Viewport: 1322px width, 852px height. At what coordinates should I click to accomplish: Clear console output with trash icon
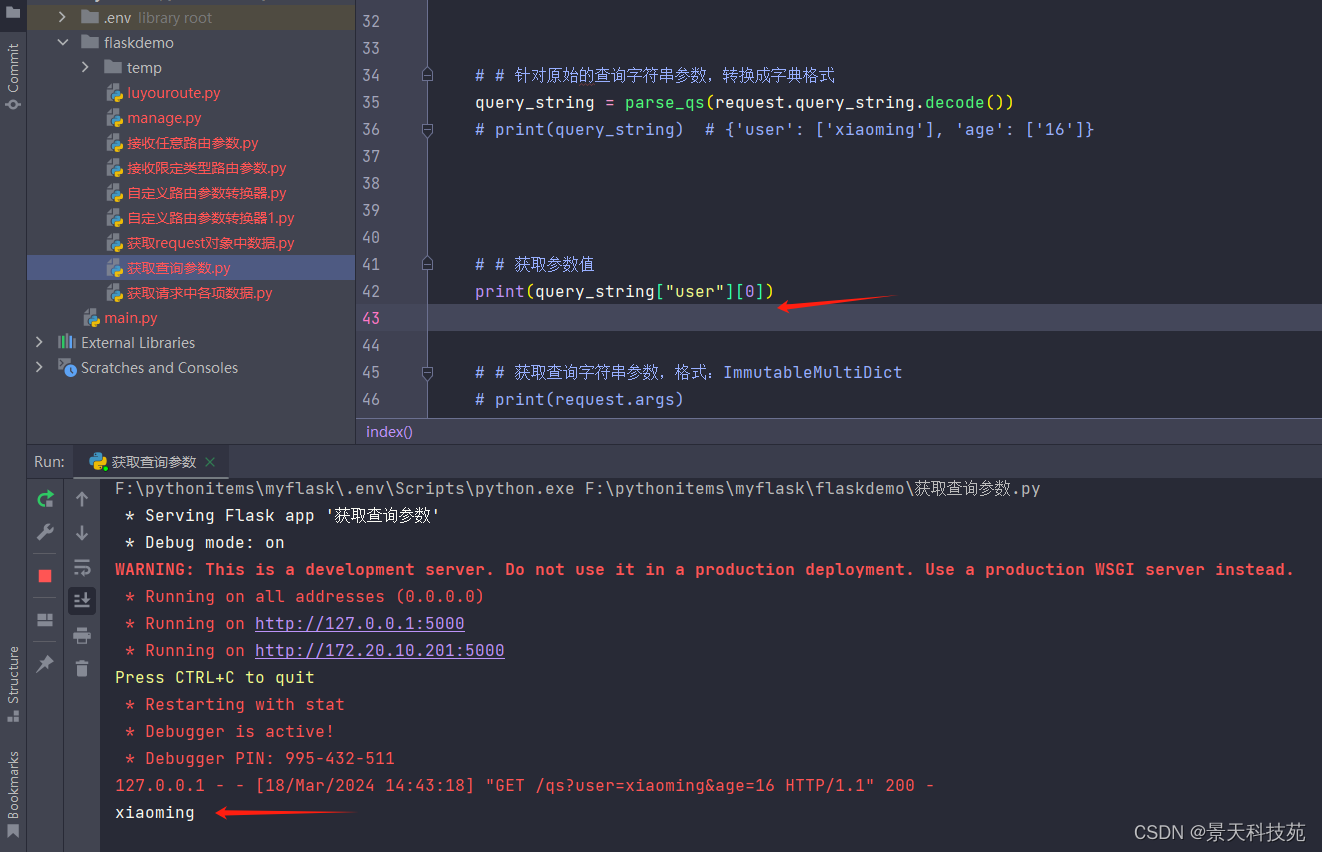pos(82,668)
